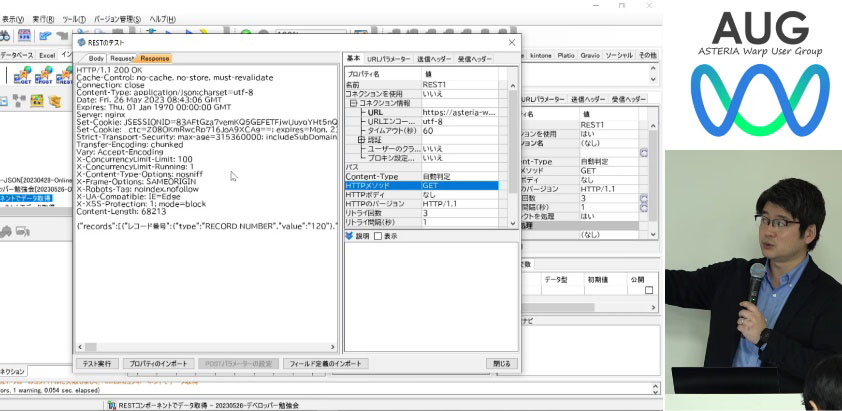Click the テスト実行 button
This screenshot has width=842, height=411.
tap(97, 364)
